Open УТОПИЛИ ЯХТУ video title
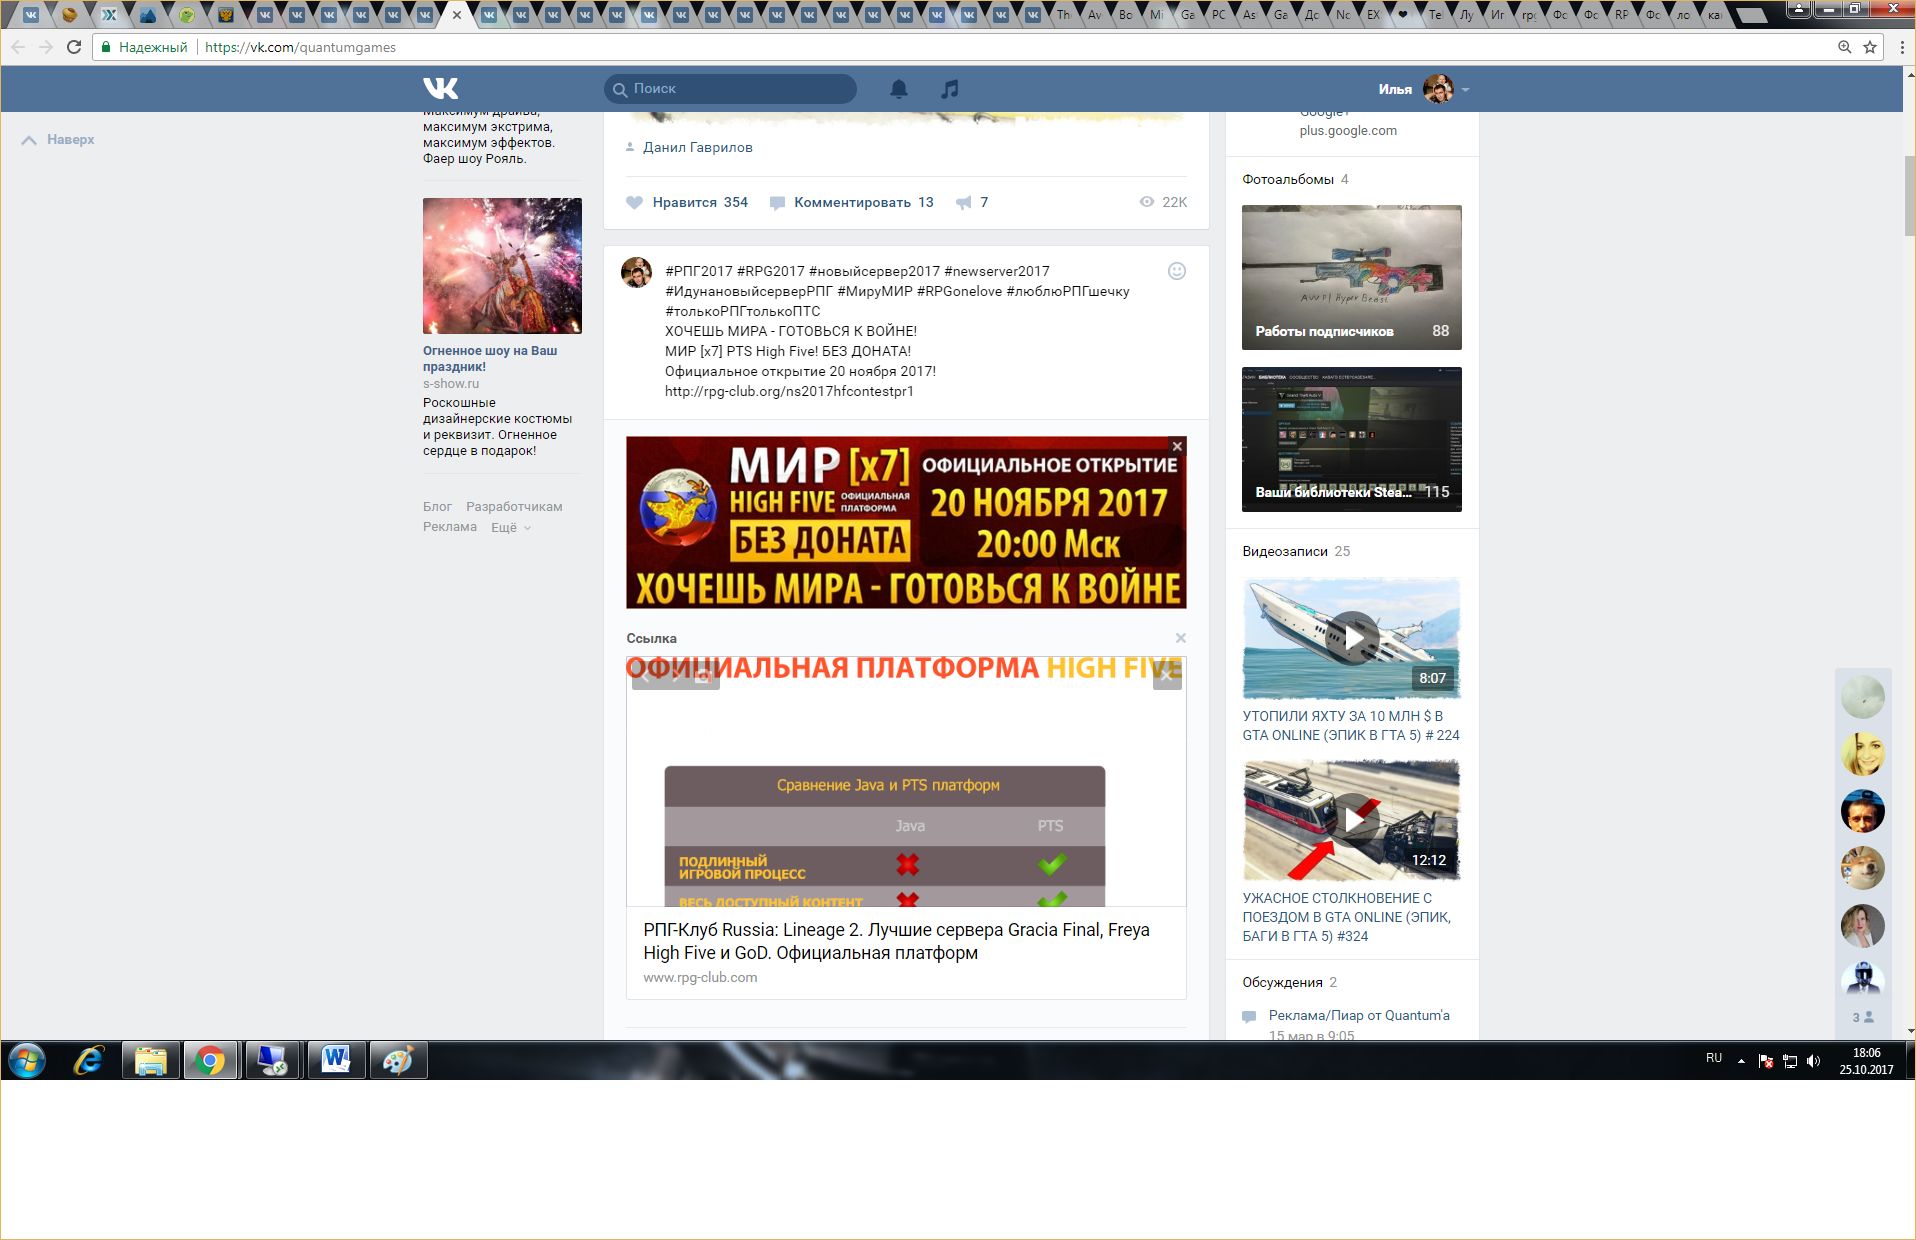Viewport: 1916px width, 1240px height. [1350, 726]
